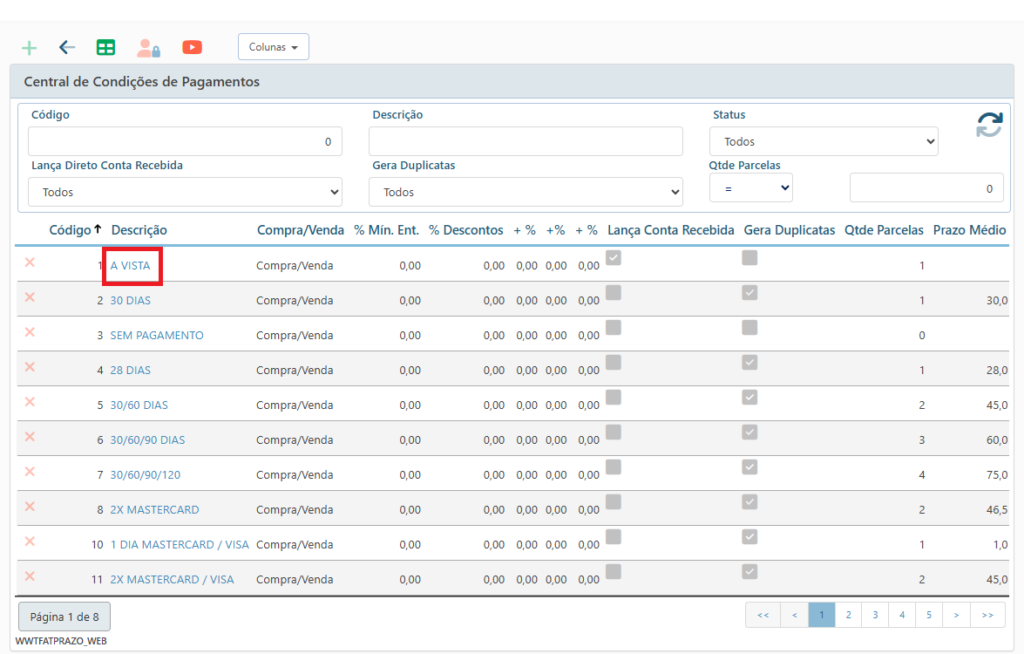Toggle Lança Conta Recebida for SEM PAGAMENTO
This screenshot has height=654, width=1024.
pyautogui.click(x=613, y=327)
